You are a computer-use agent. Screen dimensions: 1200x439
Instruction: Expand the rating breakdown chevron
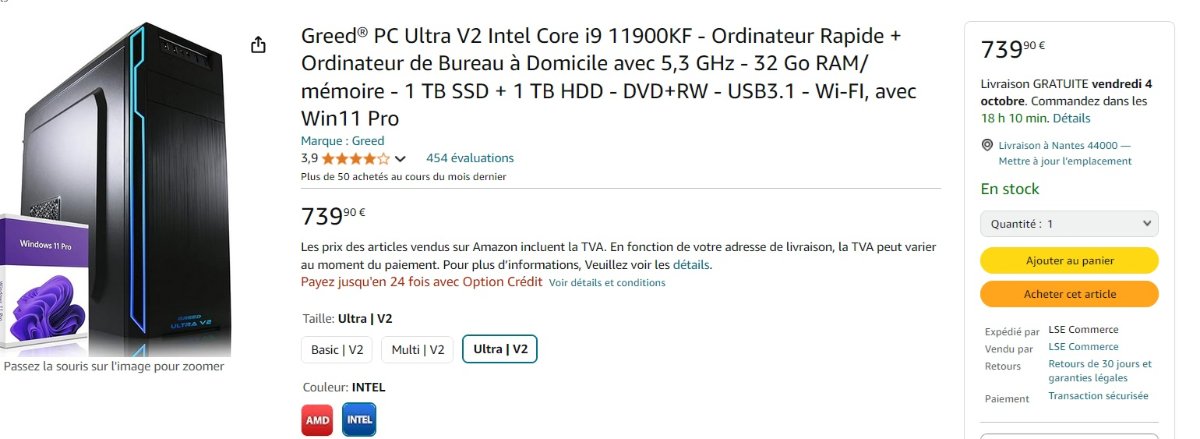click(x=401, y=158)
